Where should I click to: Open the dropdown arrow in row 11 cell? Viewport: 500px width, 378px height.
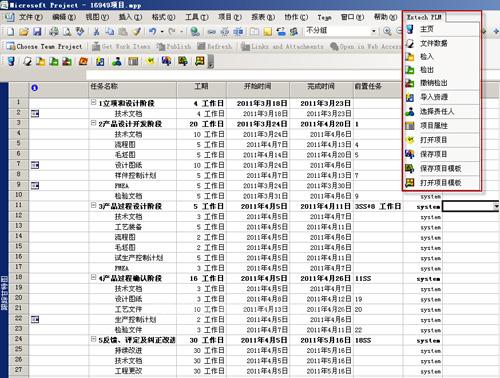(x=496, y=207)
